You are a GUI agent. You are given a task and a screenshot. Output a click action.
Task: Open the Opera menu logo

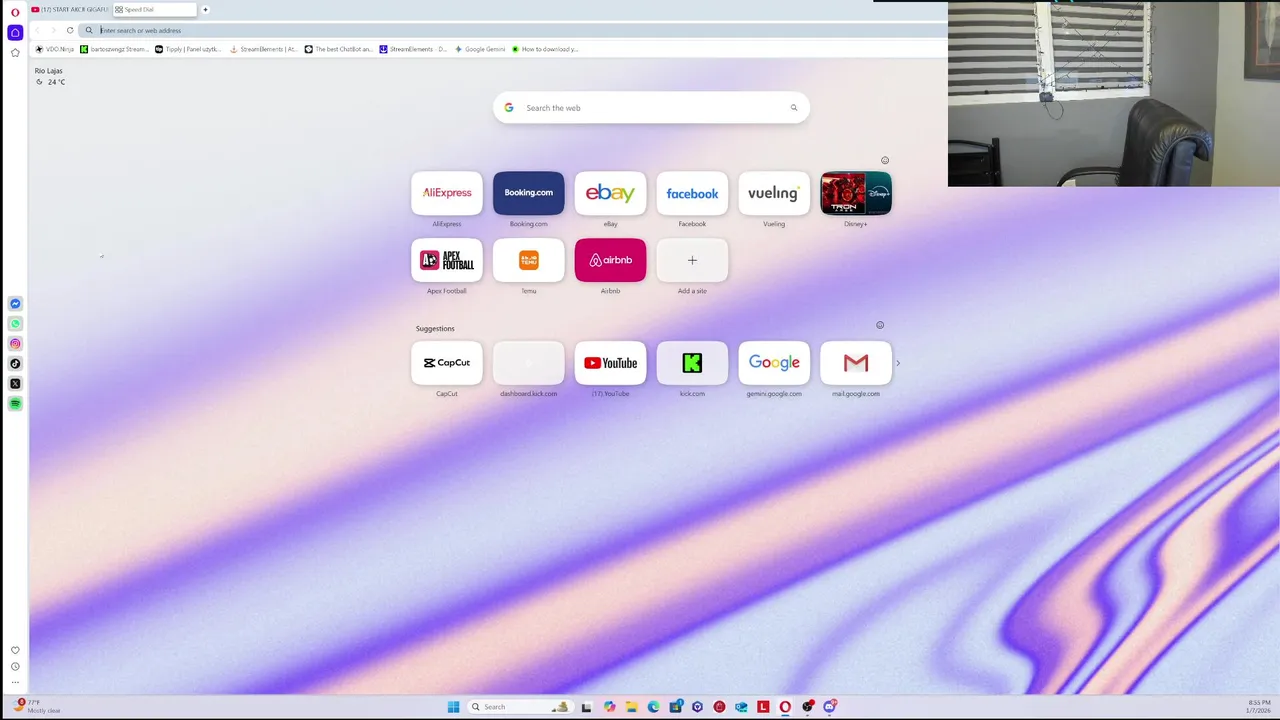point(15,12)
